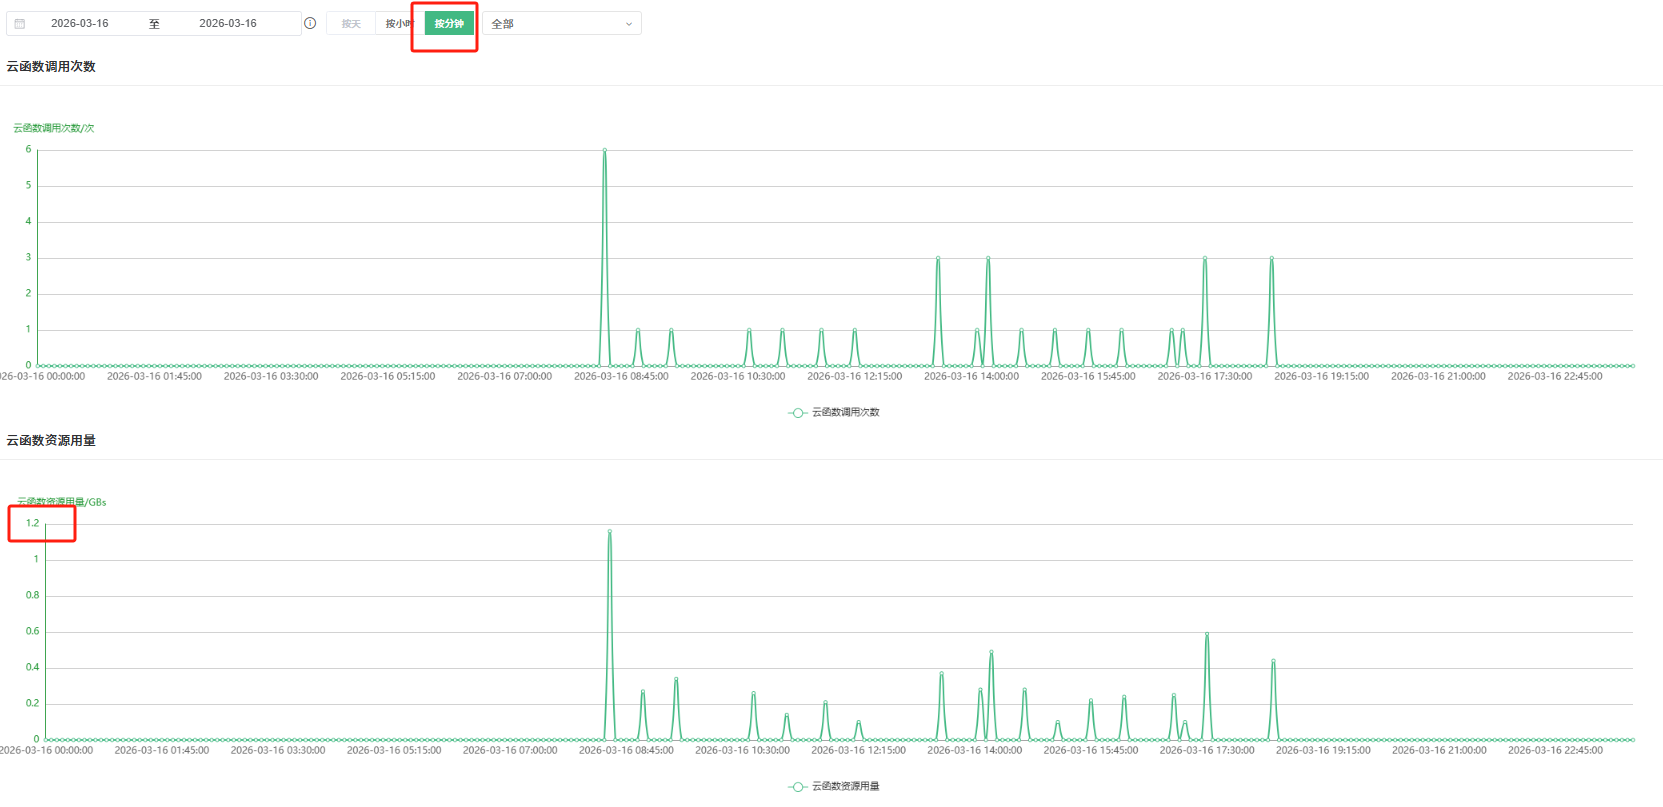The height and width of the screenshot is (807, 1663).
Task: Click the 云函数资源用量 section heading
Action: (x=51, y=440)
